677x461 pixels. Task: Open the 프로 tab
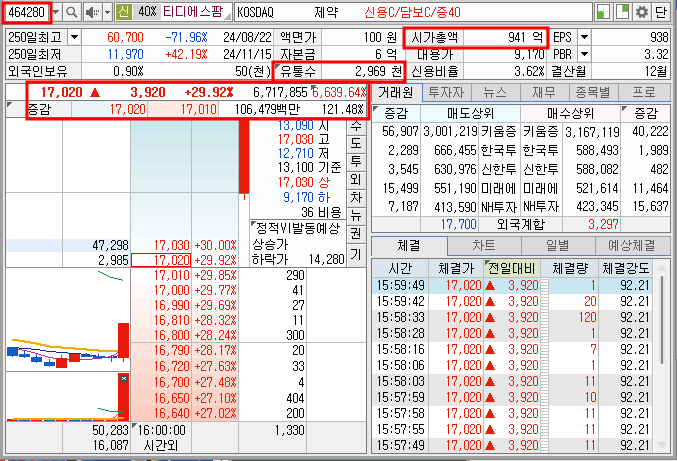[643, 92]
